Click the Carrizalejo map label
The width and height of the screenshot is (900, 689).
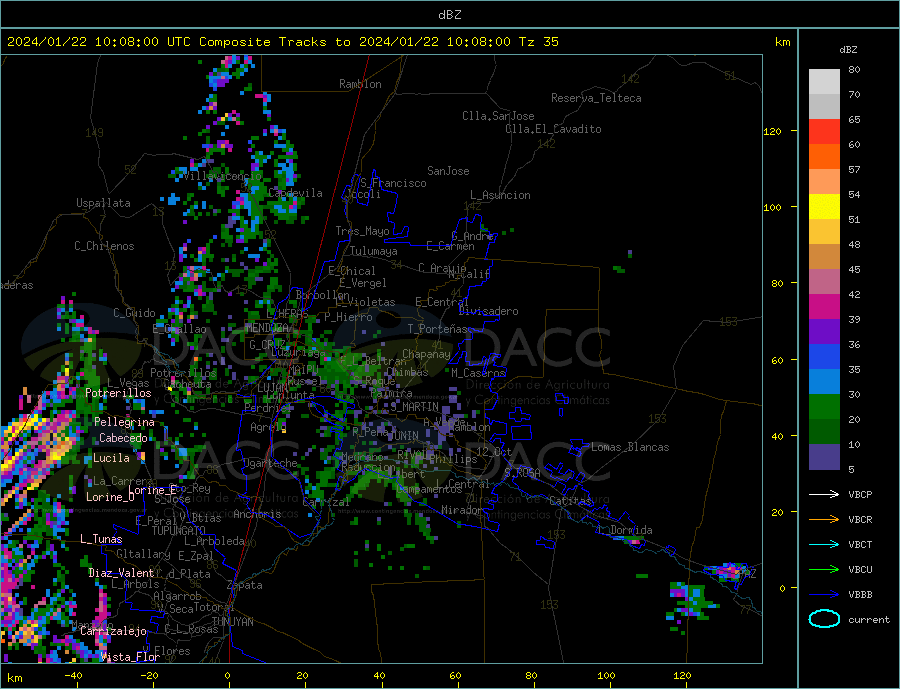click(x=113, y=631)
